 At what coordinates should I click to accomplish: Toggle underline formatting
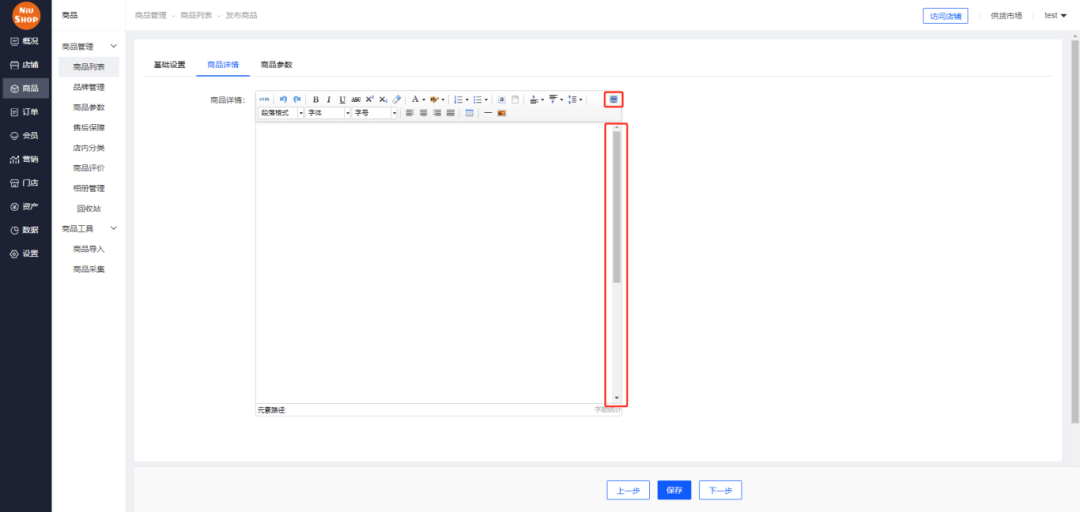[342, 99]
